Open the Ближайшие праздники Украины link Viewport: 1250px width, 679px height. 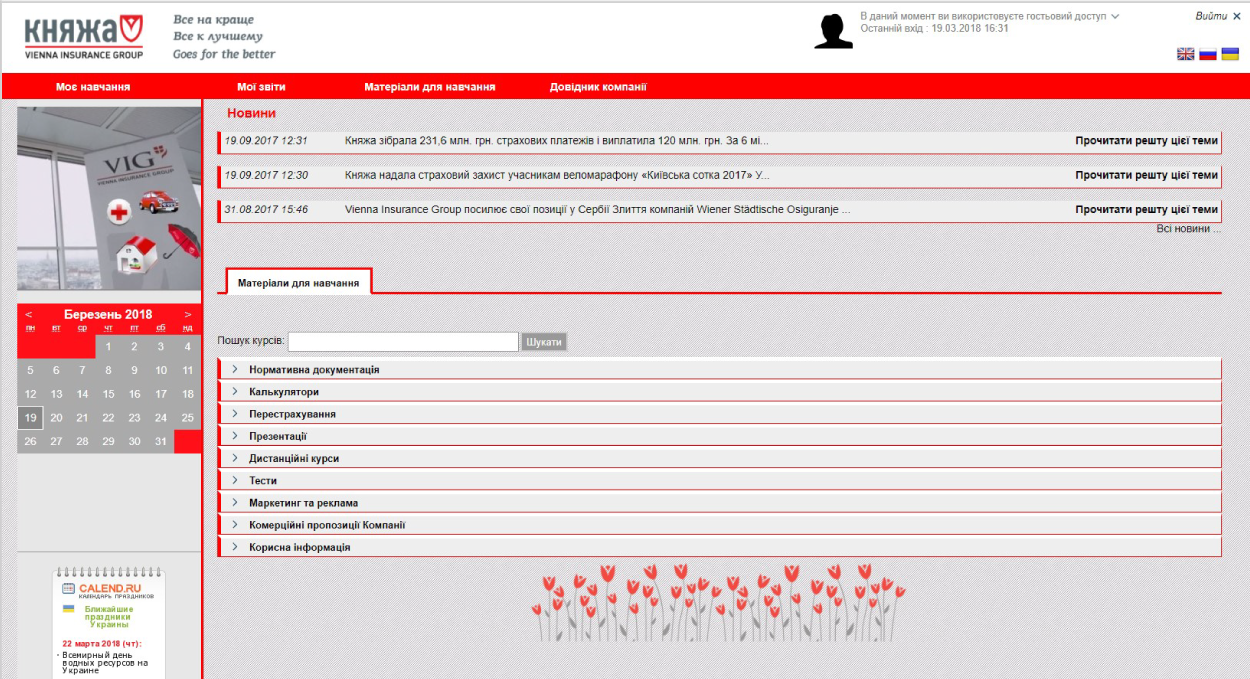110,616
